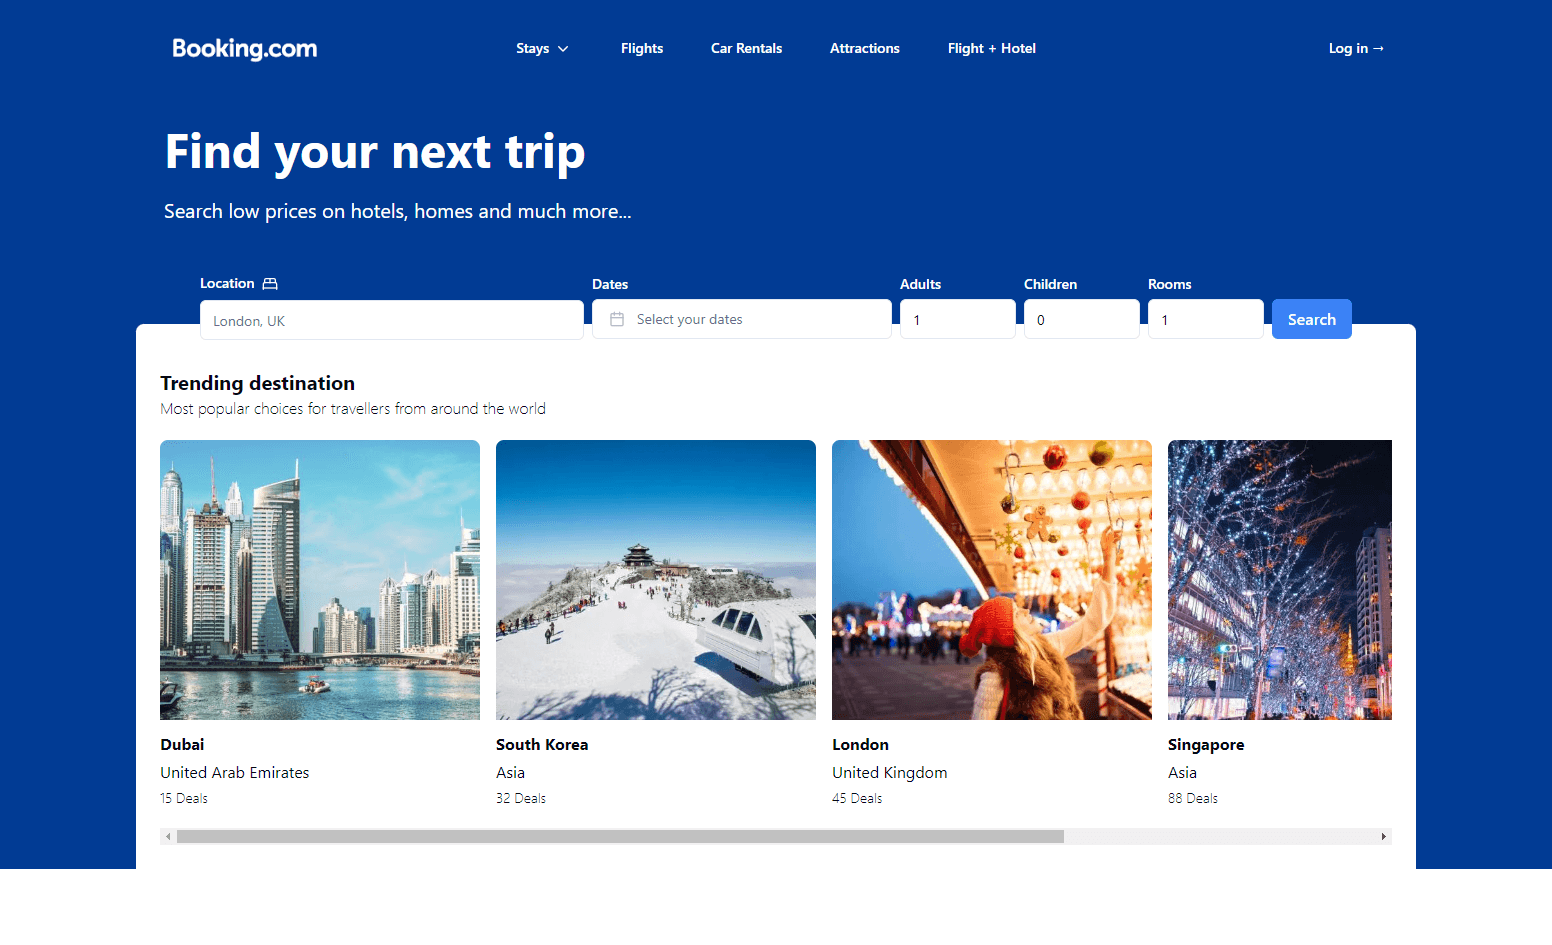Click the London title text
This screenshot has height=945, width=1552.
(x=860, y=745)
